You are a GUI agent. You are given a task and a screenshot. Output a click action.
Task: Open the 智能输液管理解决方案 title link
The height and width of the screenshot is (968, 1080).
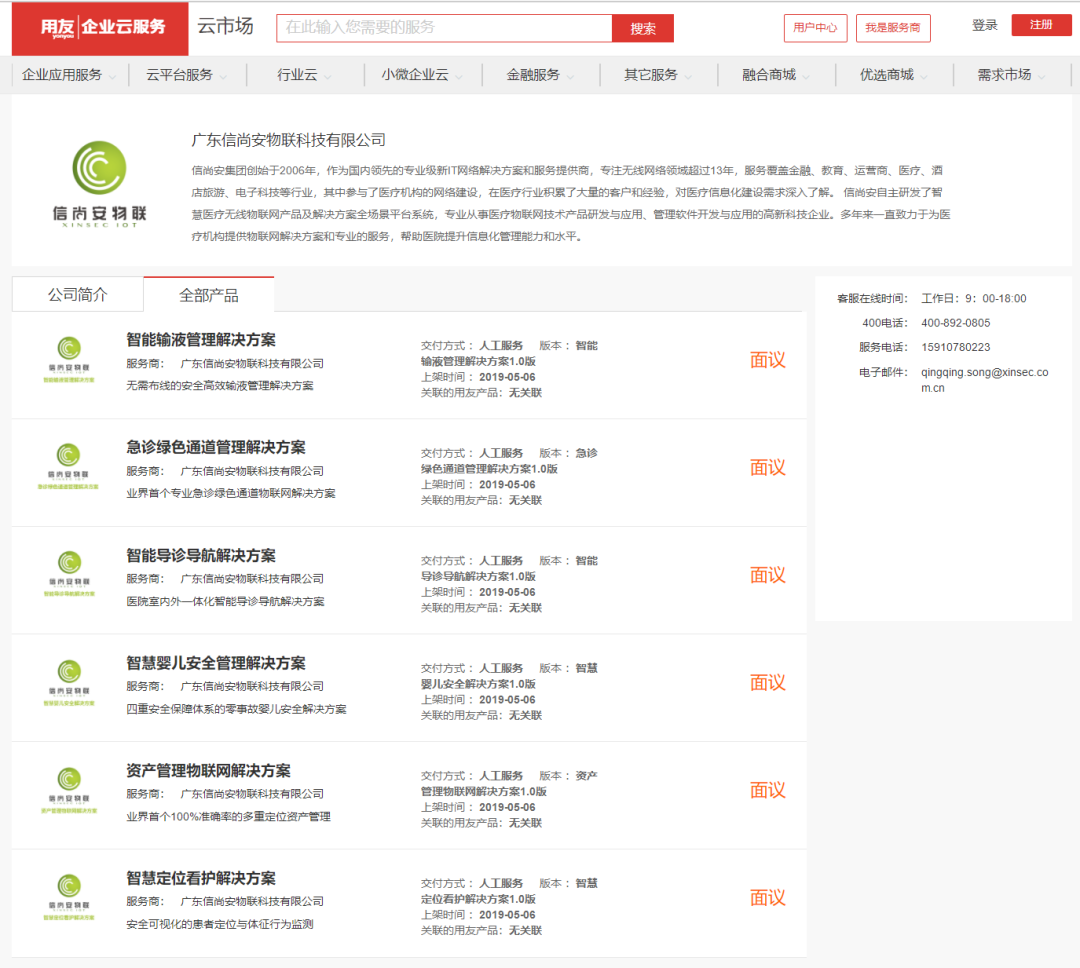(x=201, y=340)
